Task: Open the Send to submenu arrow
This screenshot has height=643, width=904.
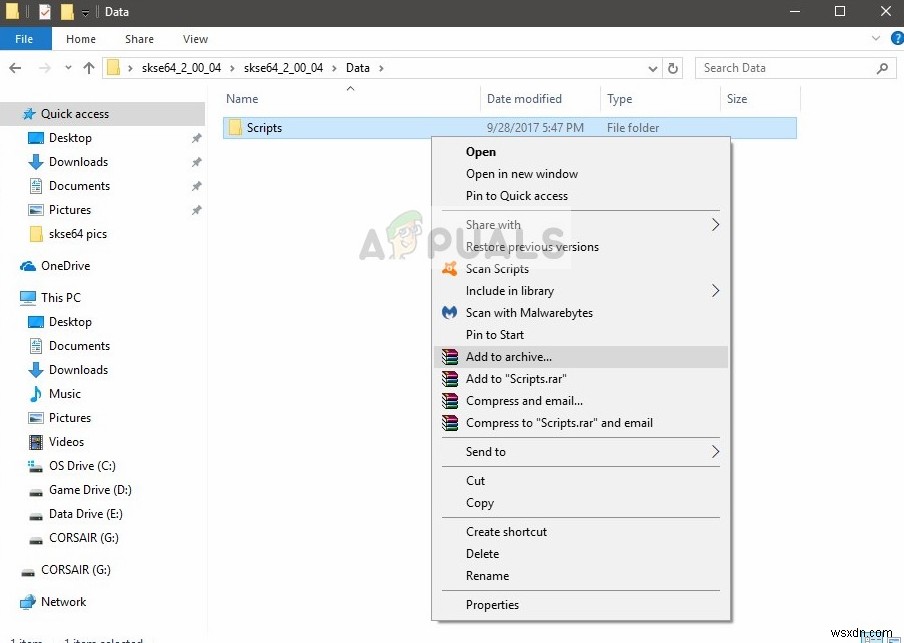Action: point(715,452)
